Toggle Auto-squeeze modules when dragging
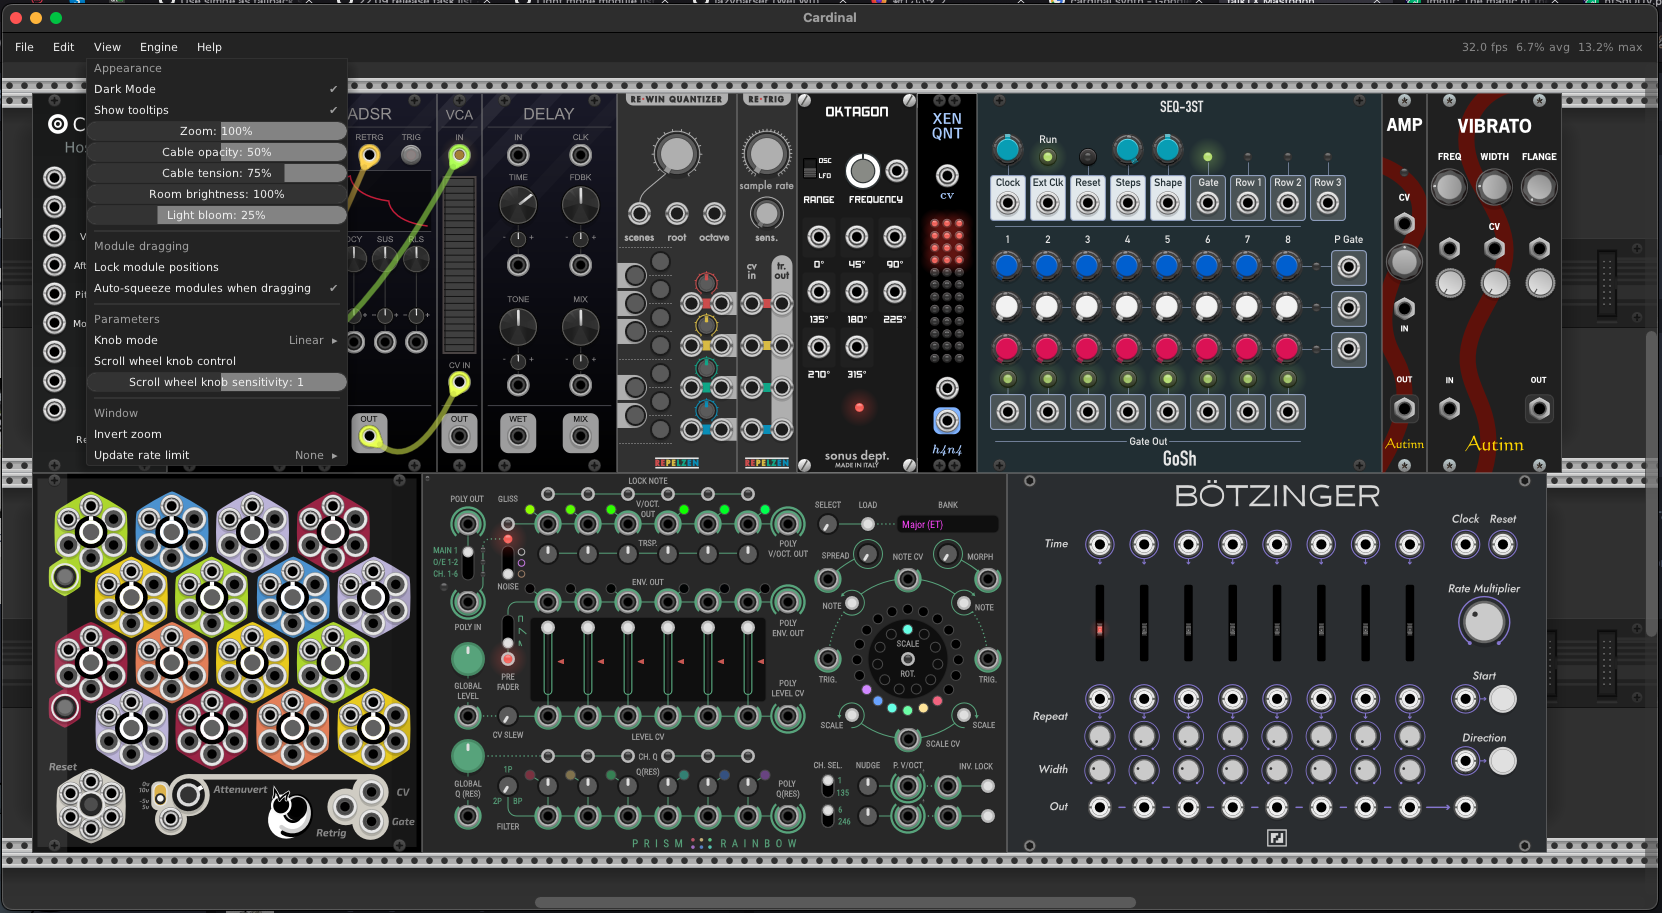Image resolution: width=1662 pixels, height=913 pixels. (x=216, y=288)
